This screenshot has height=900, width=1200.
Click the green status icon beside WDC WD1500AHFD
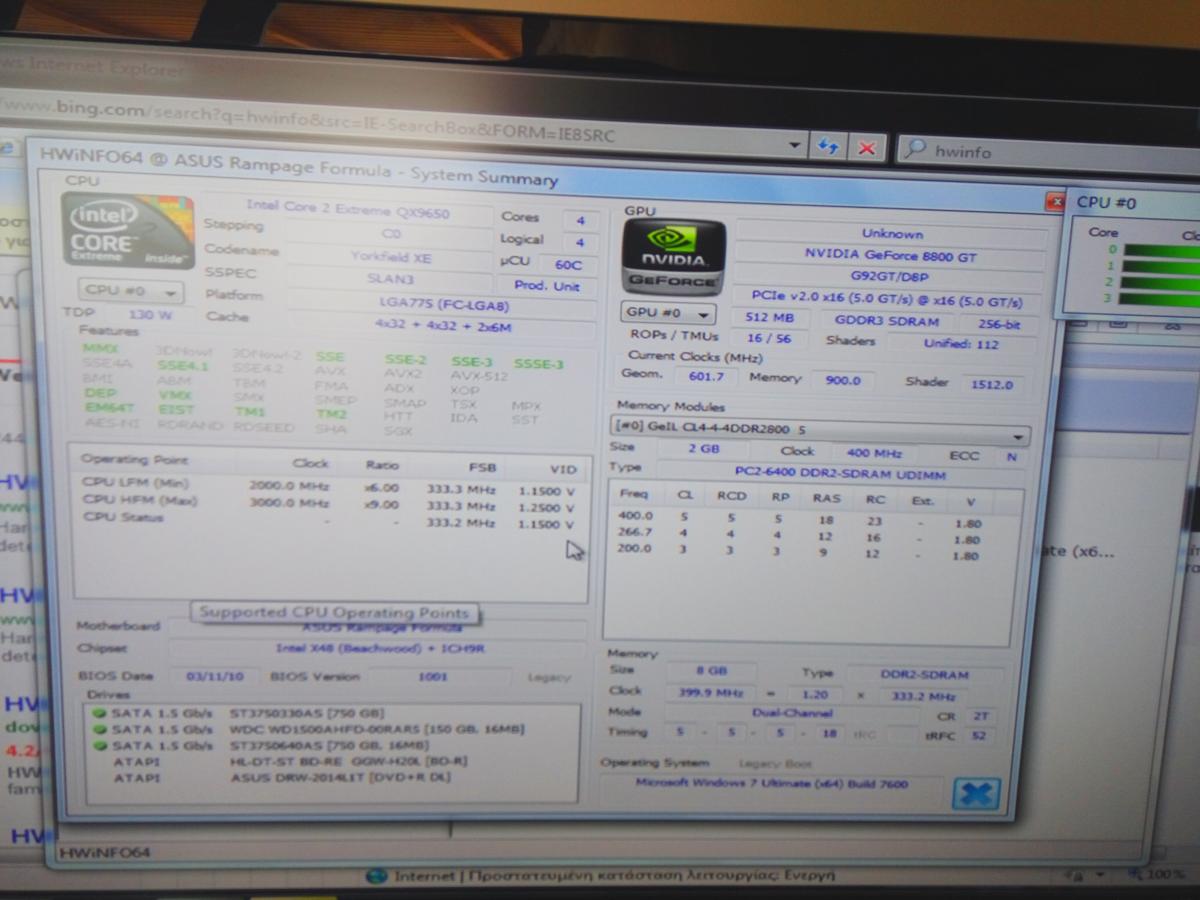[98, 729]
